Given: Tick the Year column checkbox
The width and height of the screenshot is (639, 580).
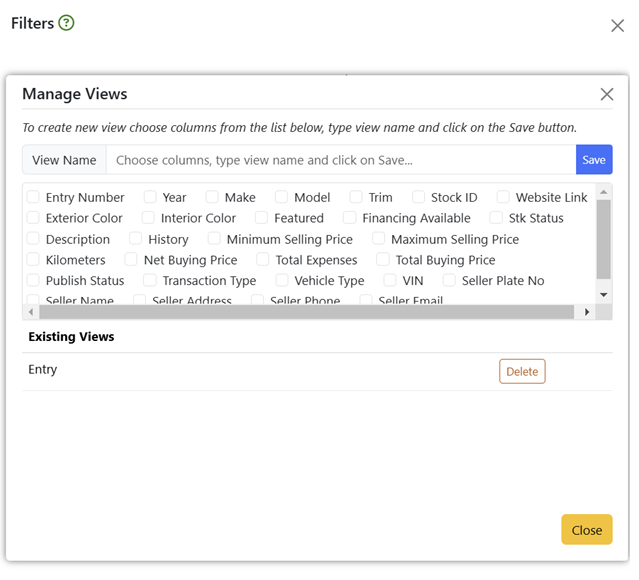Looking at the screenshot, I should [150, 198].
